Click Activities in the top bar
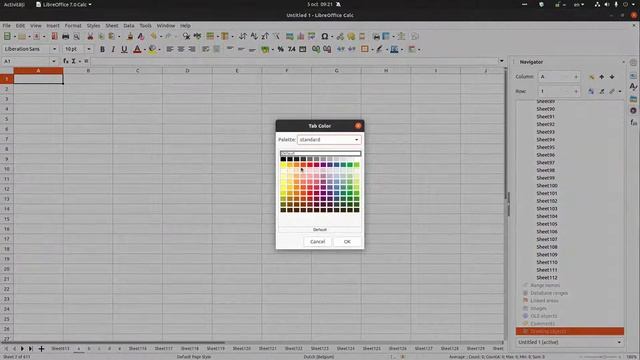The width and height of the screenshot is (640, 360). point(14,4)
